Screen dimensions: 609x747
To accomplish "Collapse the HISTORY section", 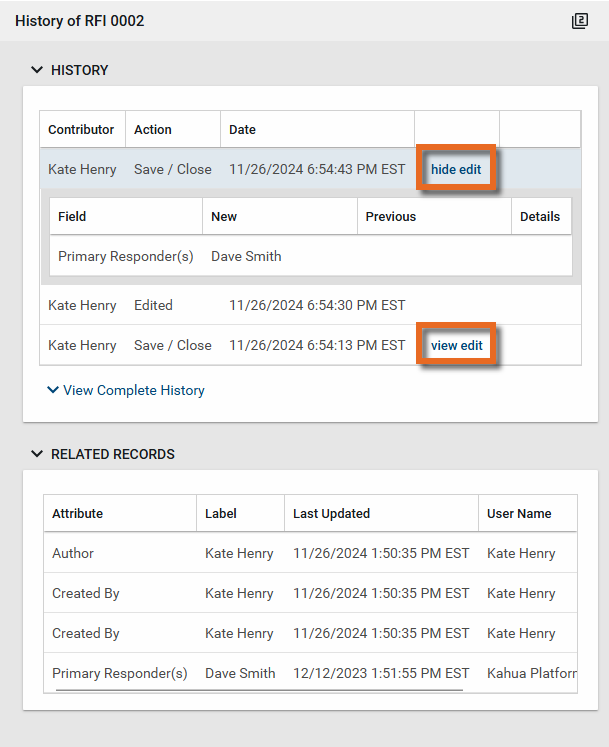I will pos(37,70).
